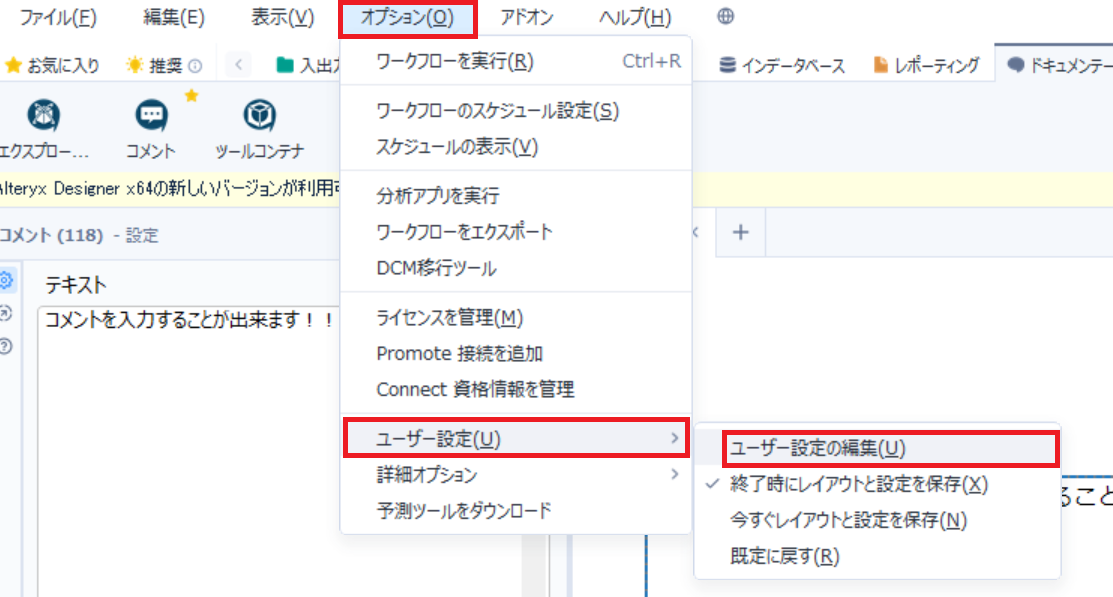Screen dimensions: 1113x597
Task: Expand the ユーザー設定(U) submenu
Action: point(516,439)
